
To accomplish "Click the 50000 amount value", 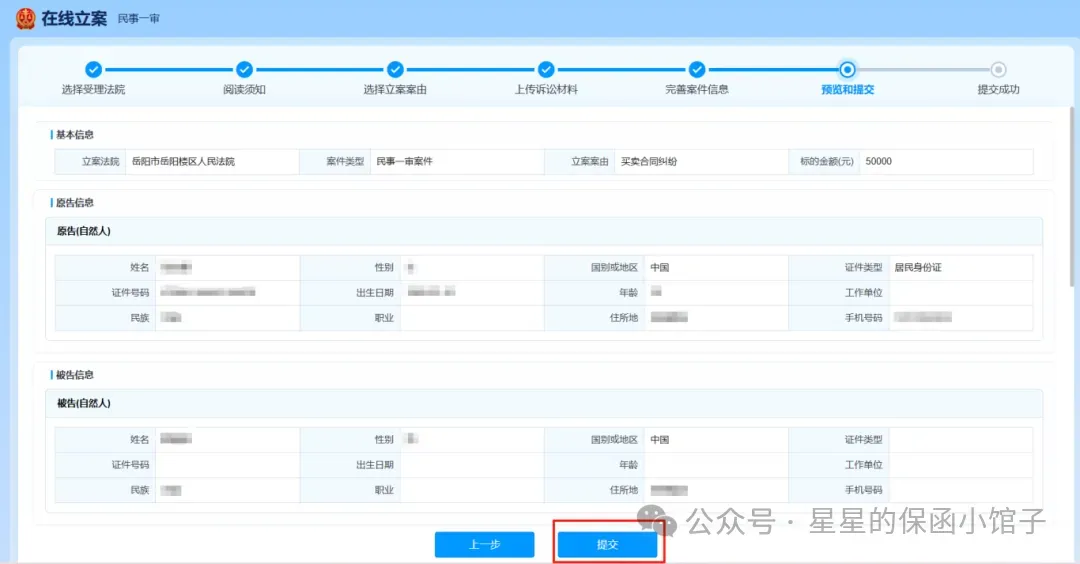I will [878, 162].
